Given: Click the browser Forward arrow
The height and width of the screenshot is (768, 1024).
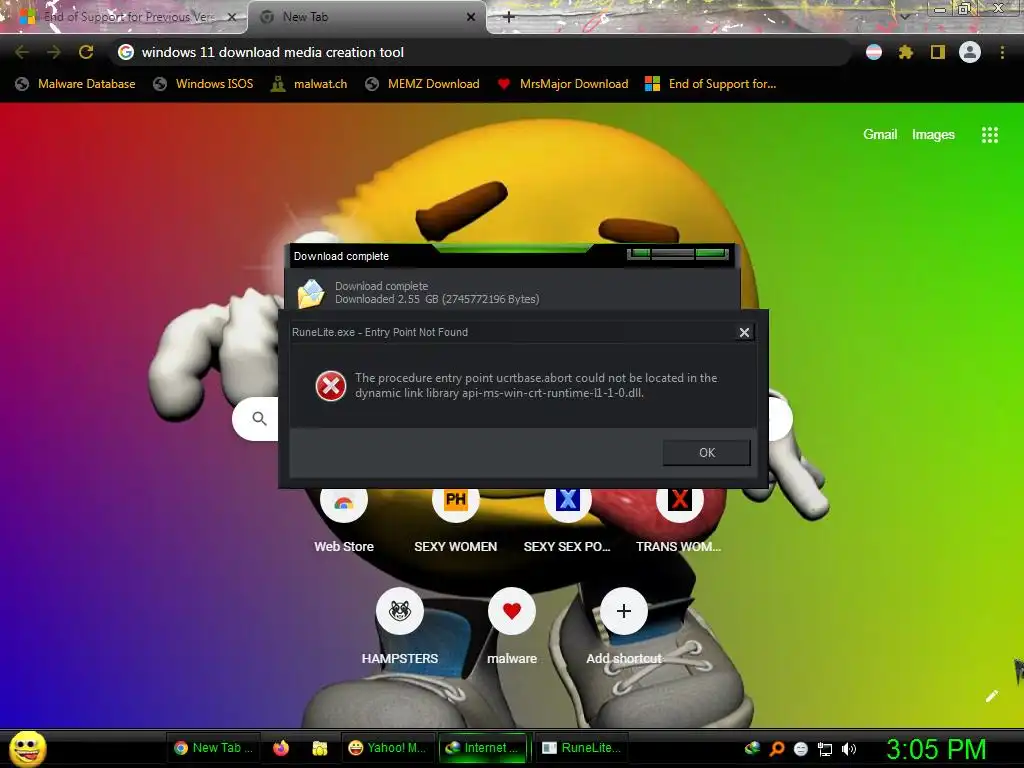Looking at the screenshot, I should click(x=54, y=52).
